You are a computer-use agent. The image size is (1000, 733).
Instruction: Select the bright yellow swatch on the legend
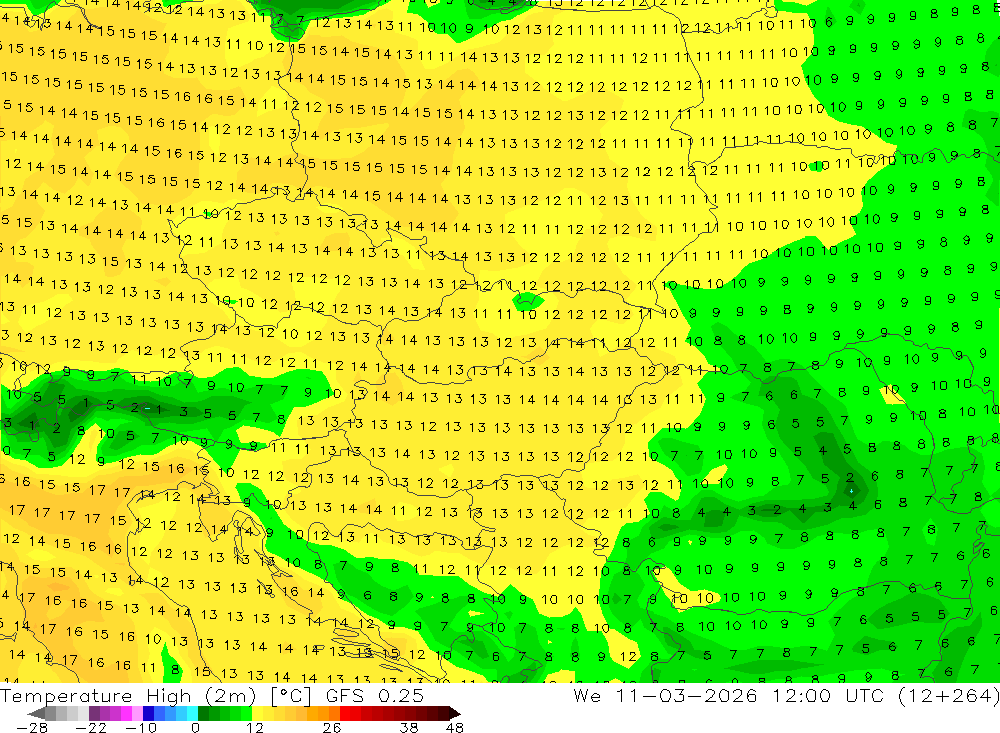click(257, 714)
